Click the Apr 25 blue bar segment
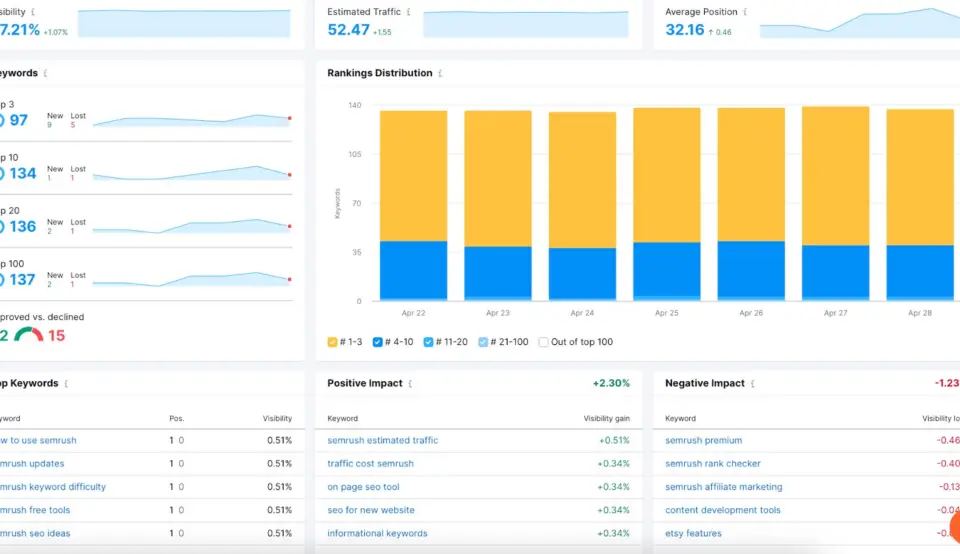960x554 pixels. [667, 270]
